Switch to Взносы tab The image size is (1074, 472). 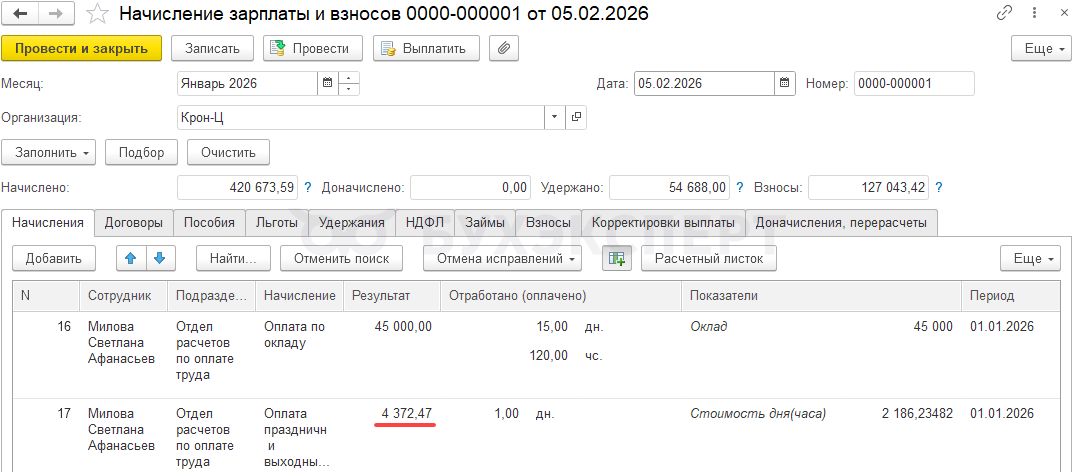[x=548, y=223]
